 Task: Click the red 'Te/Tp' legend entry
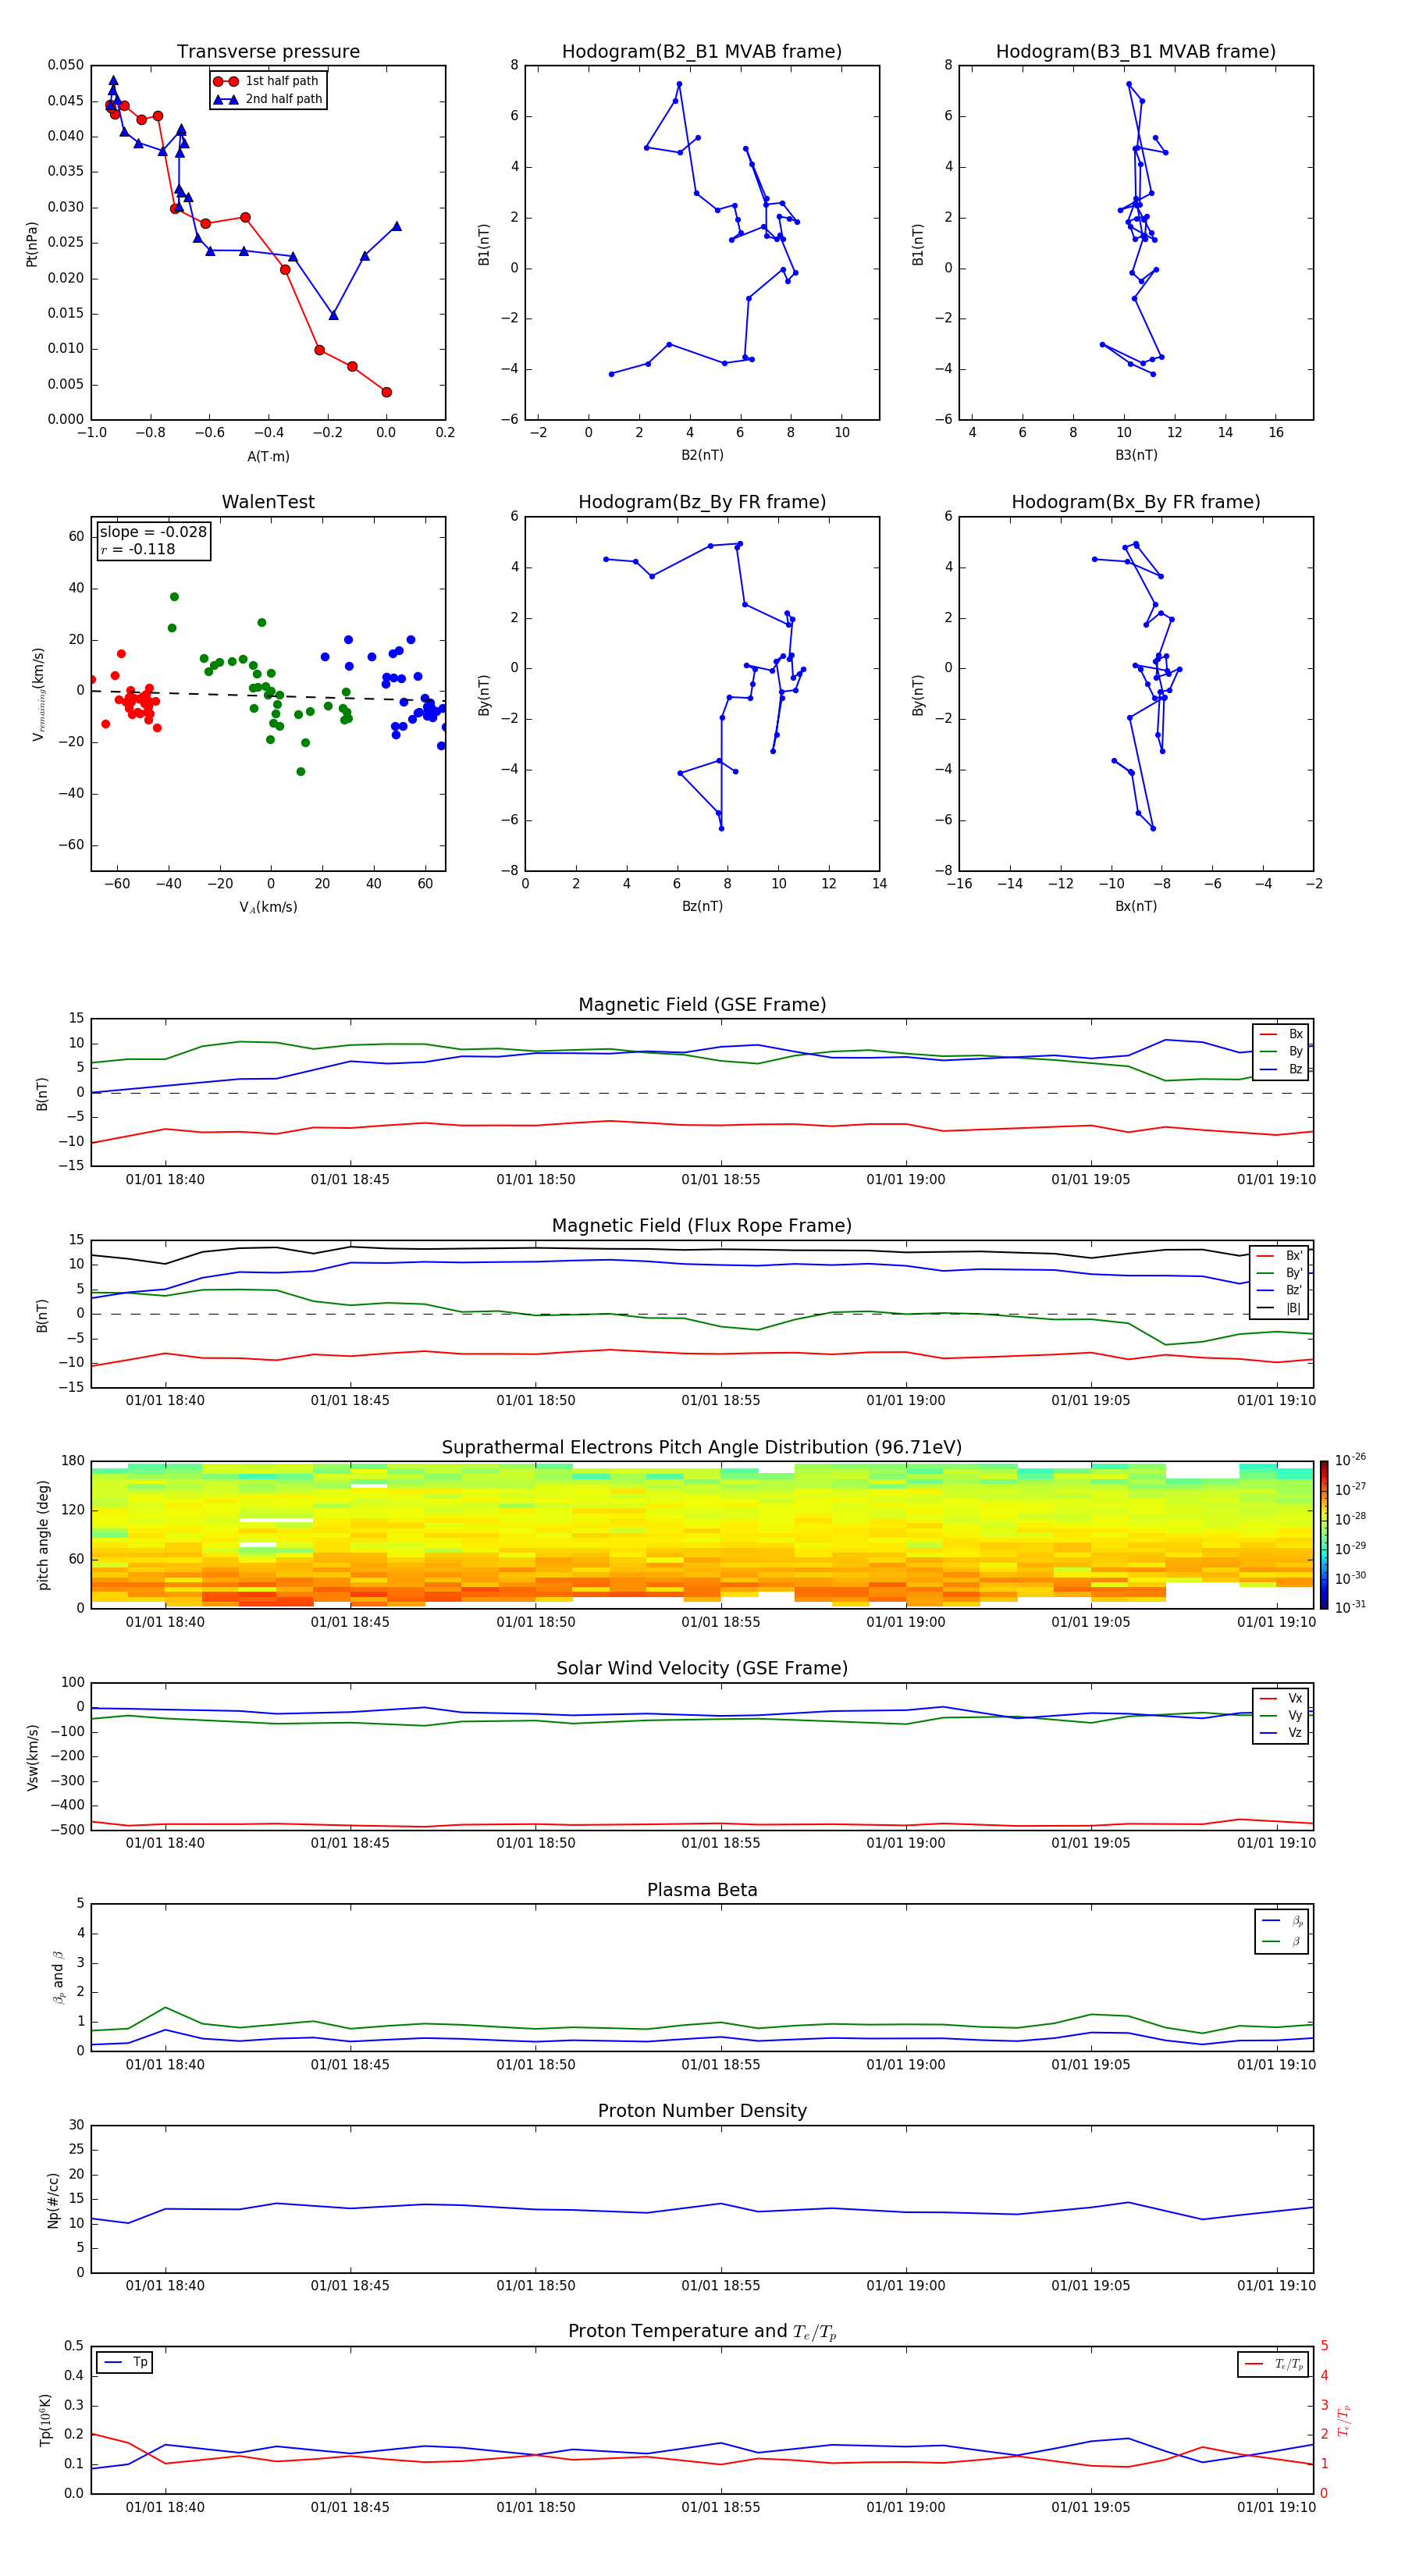point(1274,2364)
